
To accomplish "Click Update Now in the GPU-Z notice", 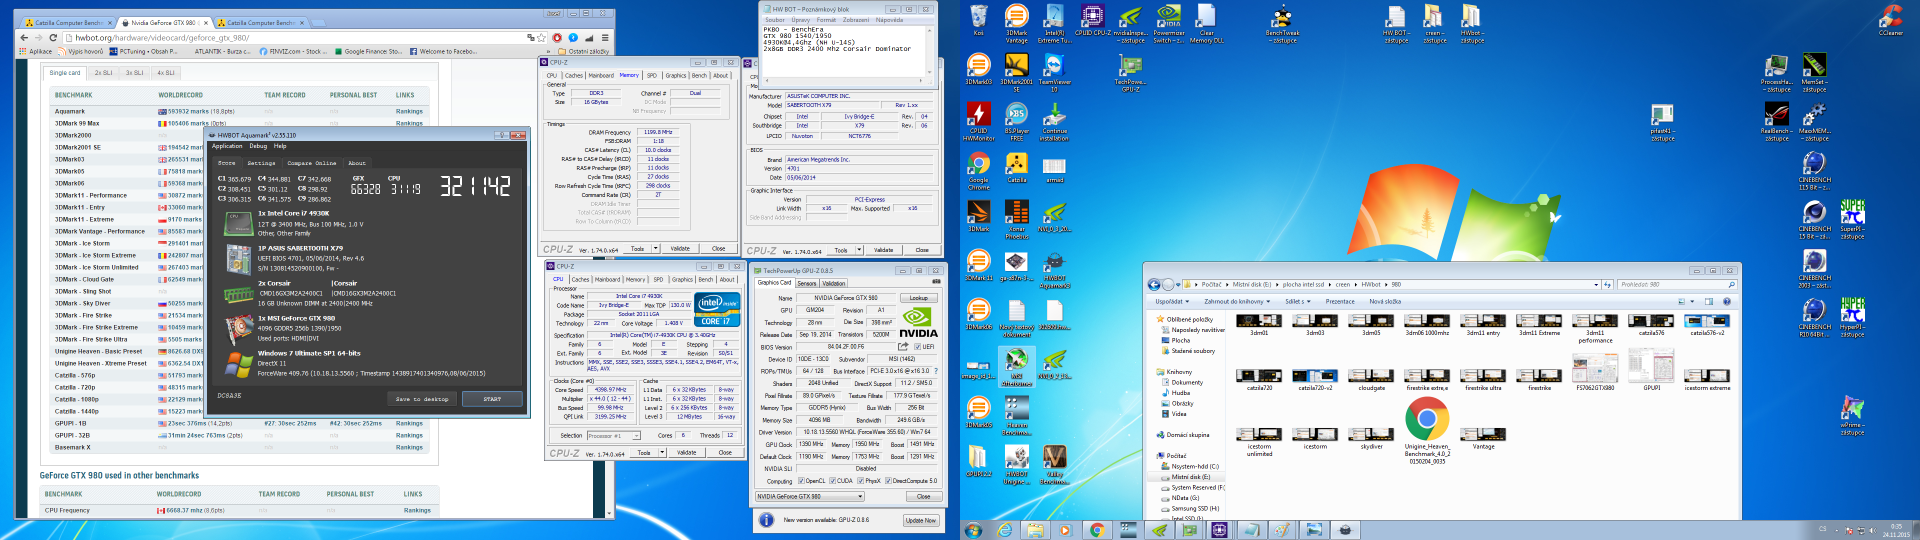I will pyautogui.click(x=920, y=520).
